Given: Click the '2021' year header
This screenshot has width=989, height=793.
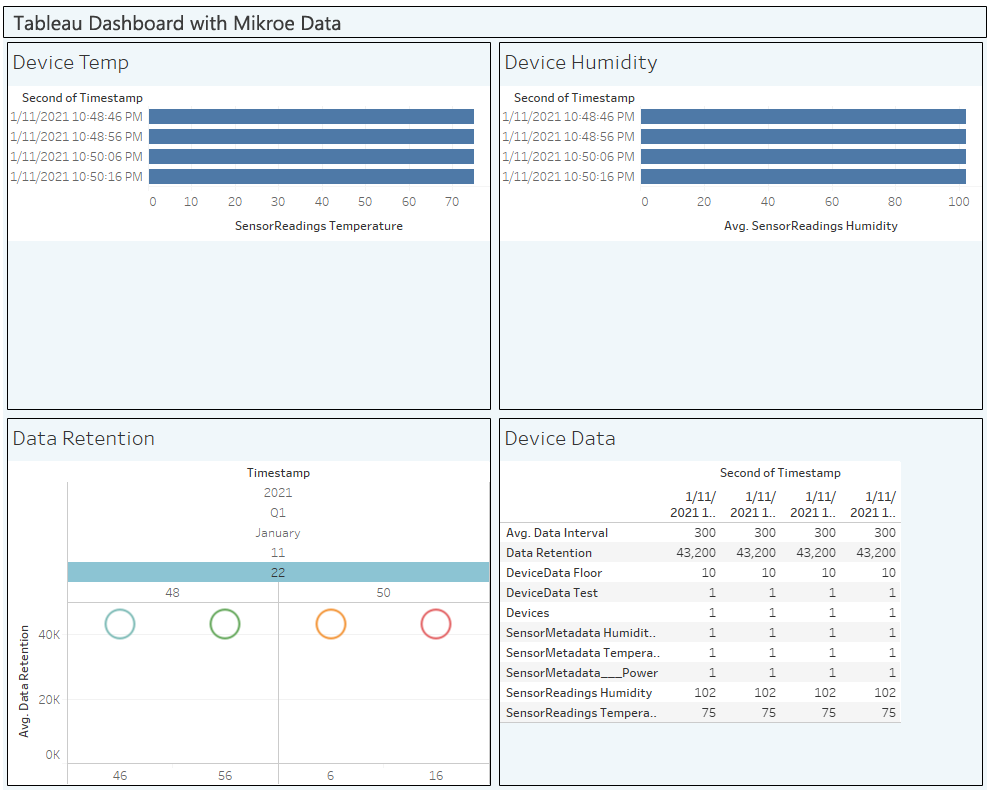Looking at the screenshot, I should tap(278, 493).
